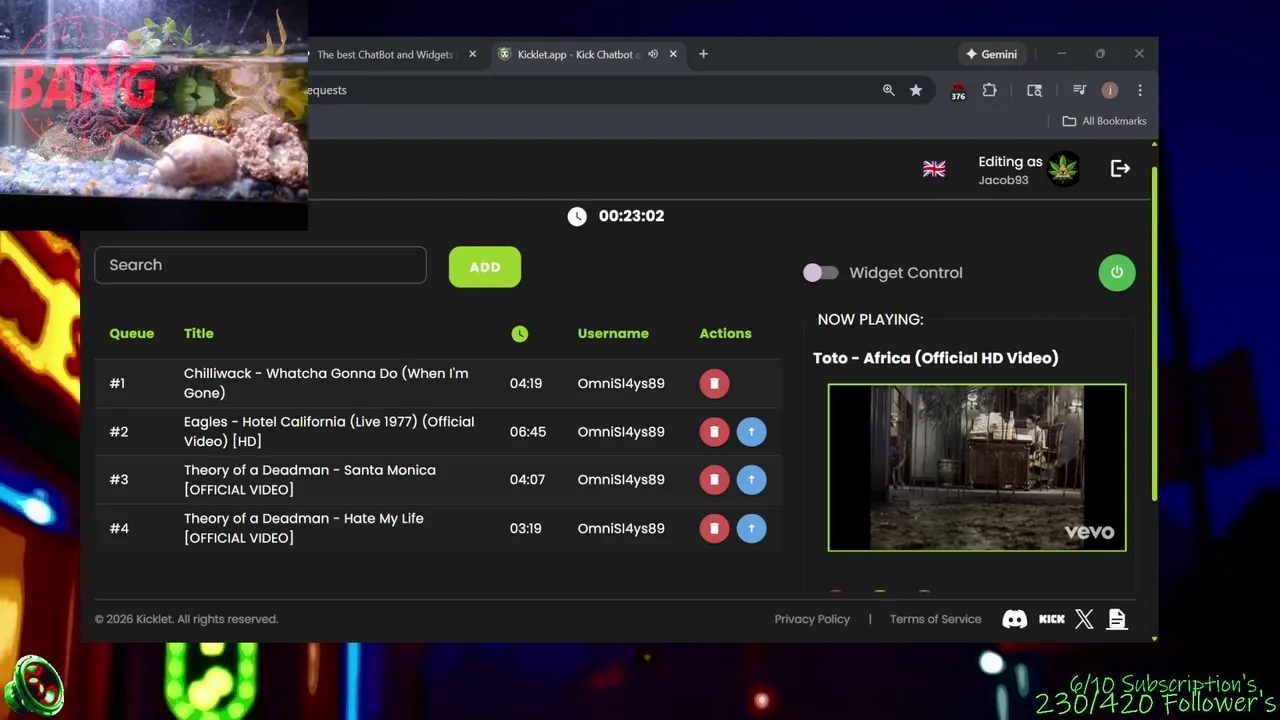
Task: Open the Chrome three-dot menu
Action: click(x=1140, y=90)
